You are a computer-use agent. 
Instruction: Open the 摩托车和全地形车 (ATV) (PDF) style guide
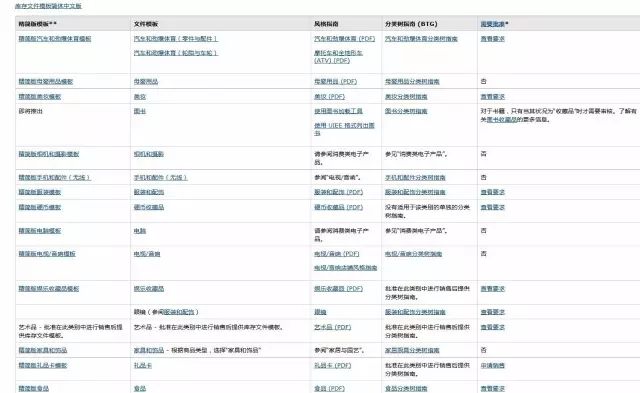[338, 57]
